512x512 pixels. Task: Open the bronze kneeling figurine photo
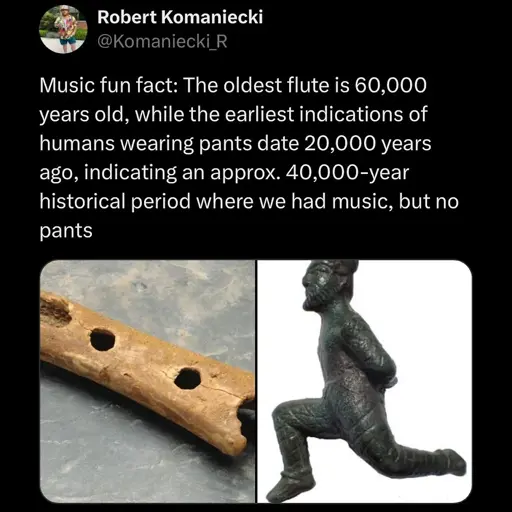365,381
